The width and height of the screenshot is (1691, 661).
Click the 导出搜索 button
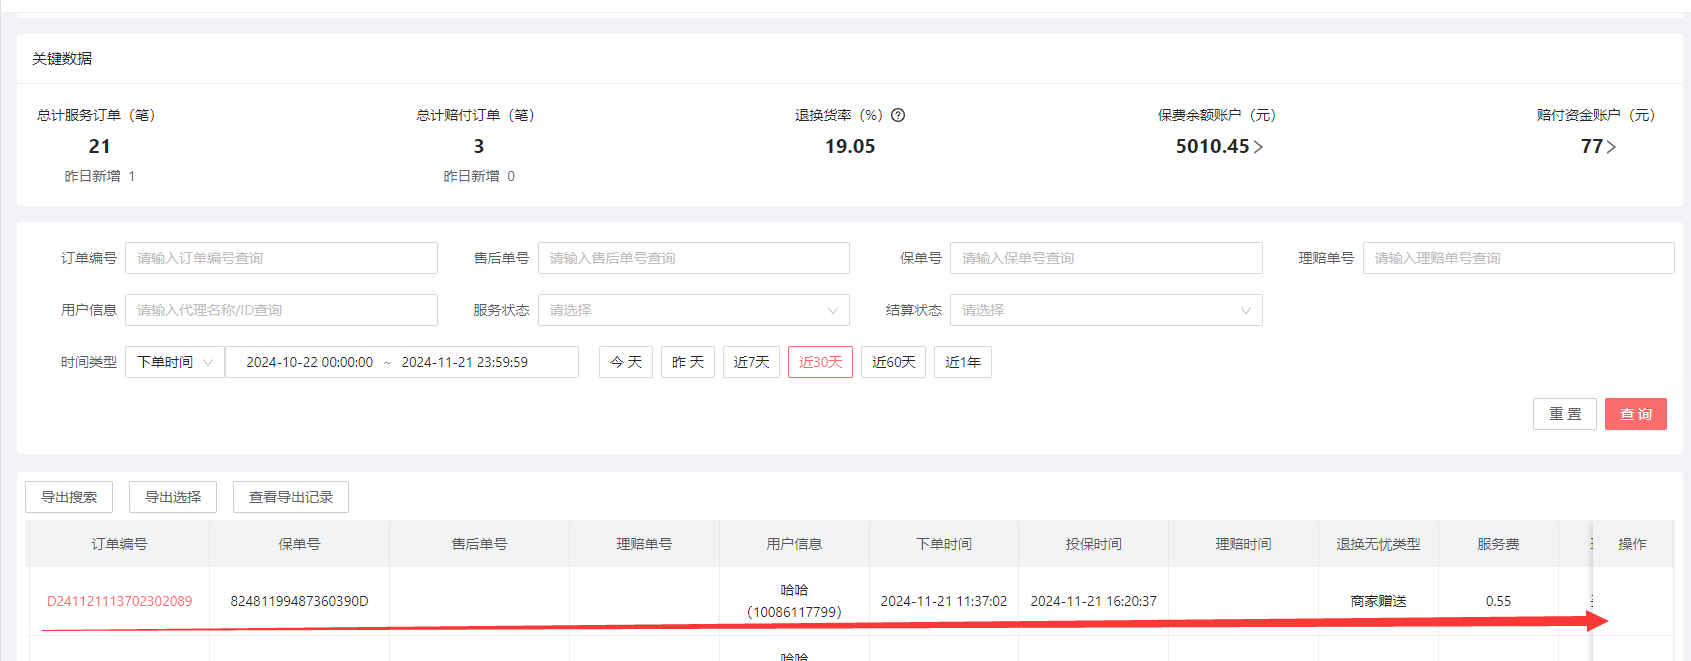(69, 497)
